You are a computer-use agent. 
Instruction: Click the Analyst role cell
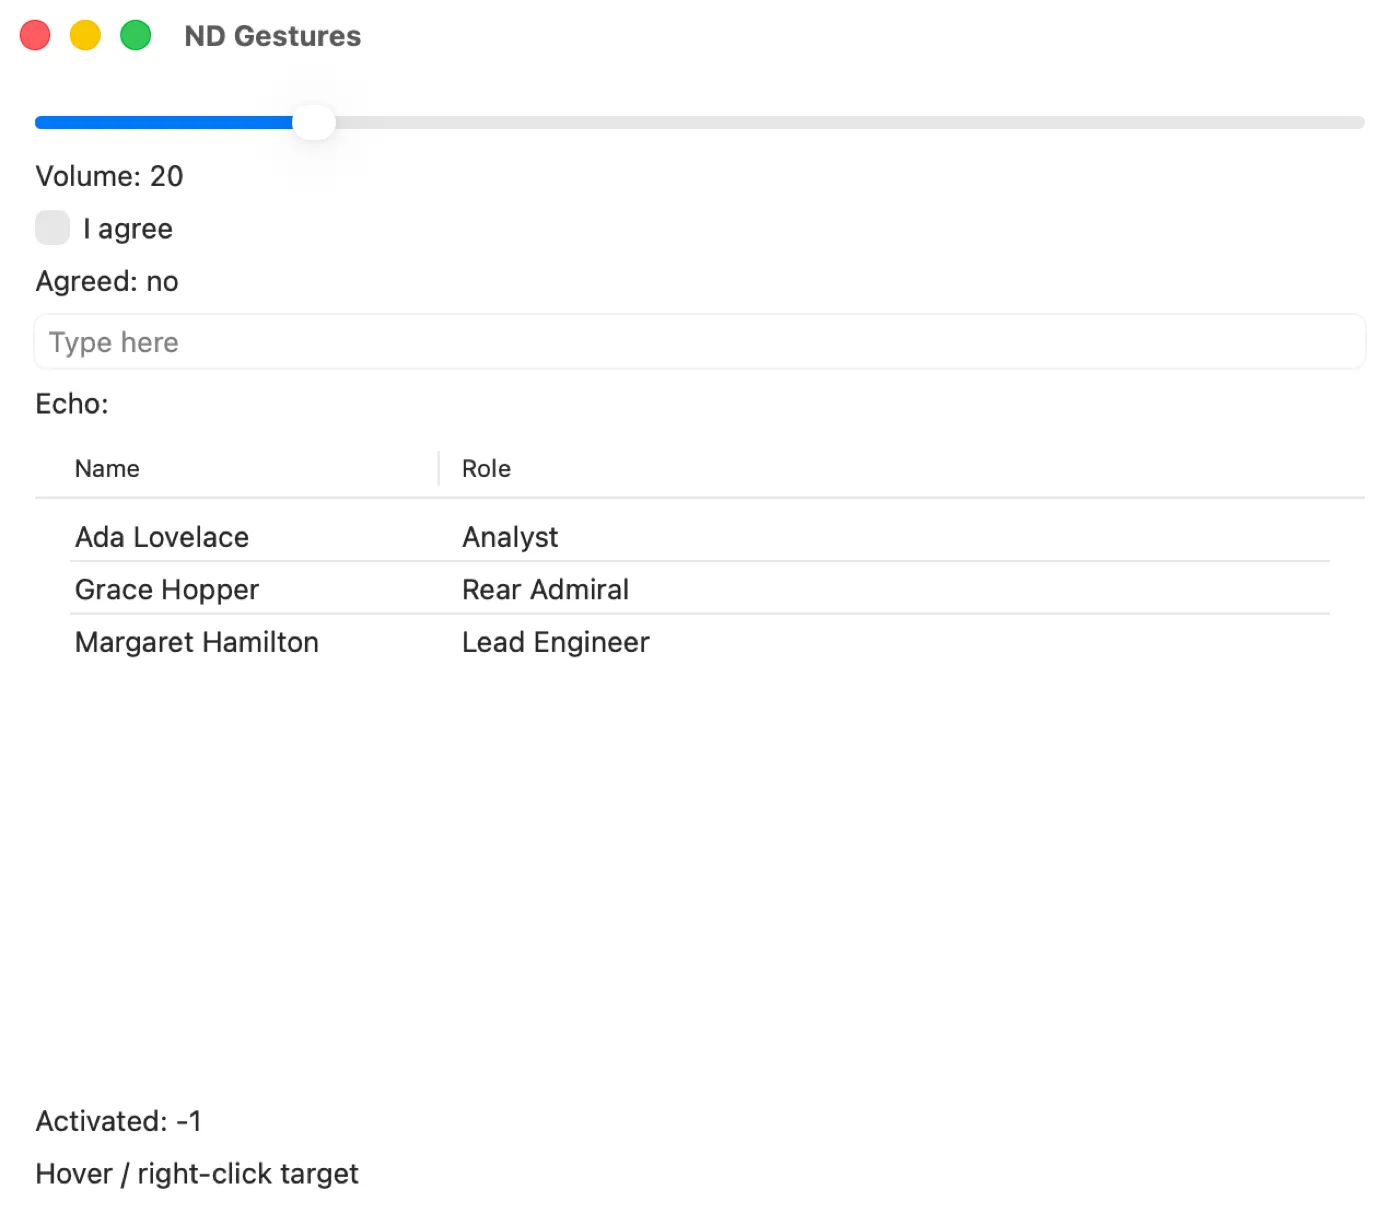(510, 537)
